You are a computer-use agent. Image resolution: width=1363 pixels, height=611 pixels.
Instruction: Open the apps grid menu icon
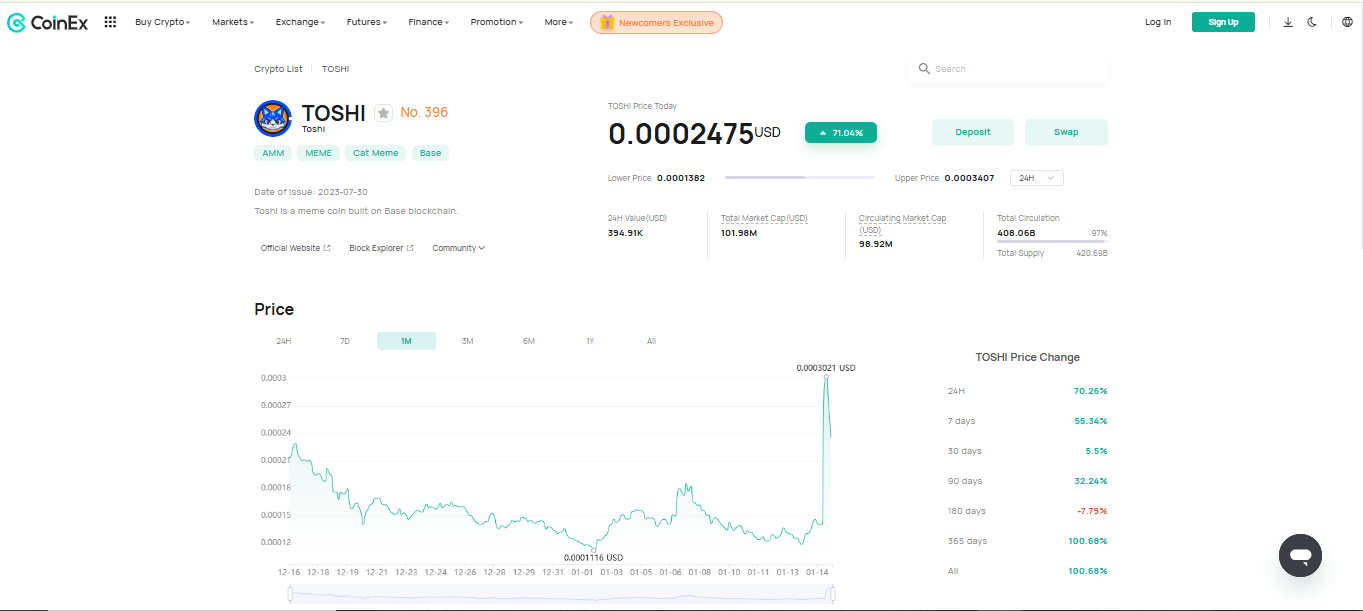[x=110, y=22]
